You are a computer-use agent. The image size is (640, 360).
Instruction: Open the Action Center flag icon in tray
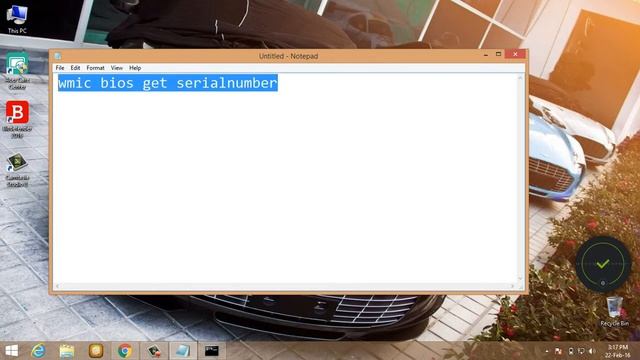[558, 351]
